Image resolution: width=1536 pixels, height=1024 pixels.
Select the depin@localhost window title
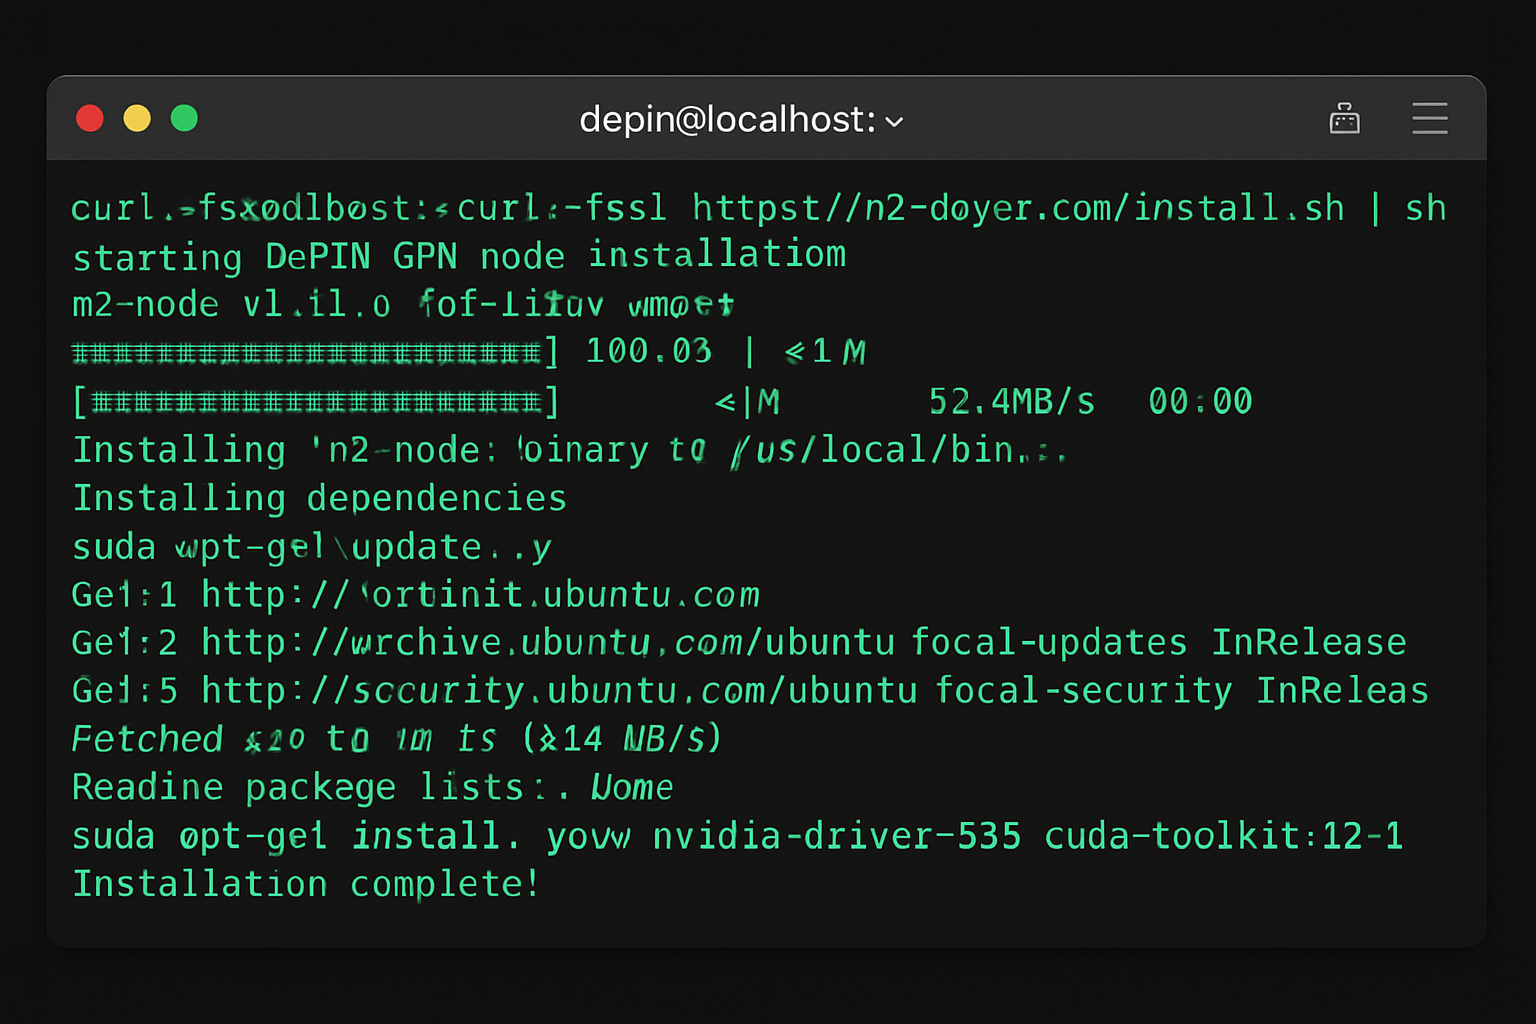730,119
